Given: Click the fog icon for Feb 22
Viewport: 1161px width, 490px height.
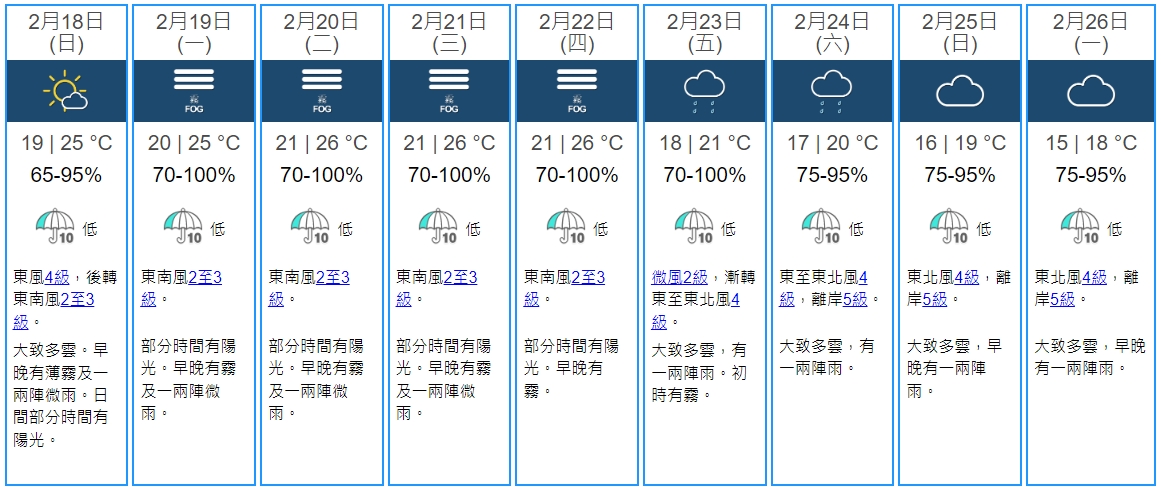Looking at the screenshot, I should coord(577,91).
